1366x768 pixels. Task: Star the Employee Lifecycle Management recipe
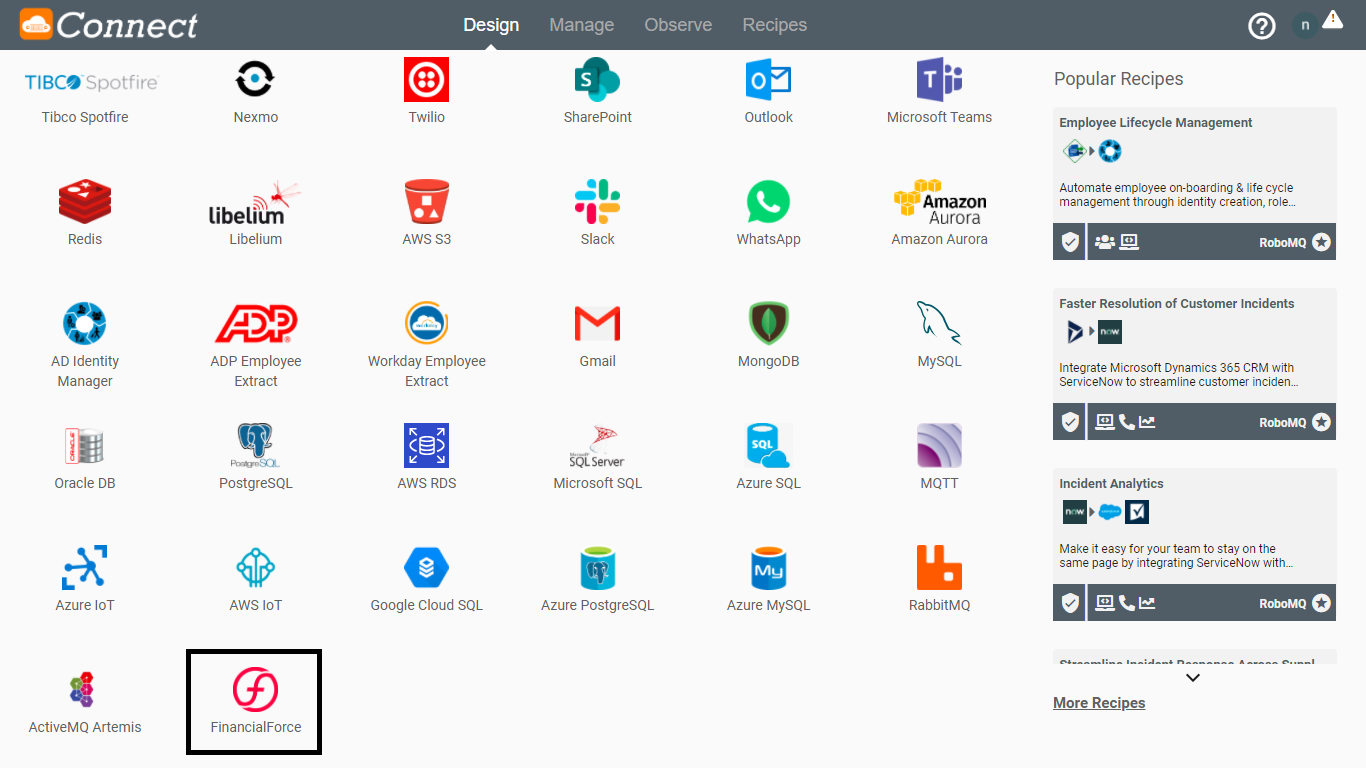[1321, 242]
